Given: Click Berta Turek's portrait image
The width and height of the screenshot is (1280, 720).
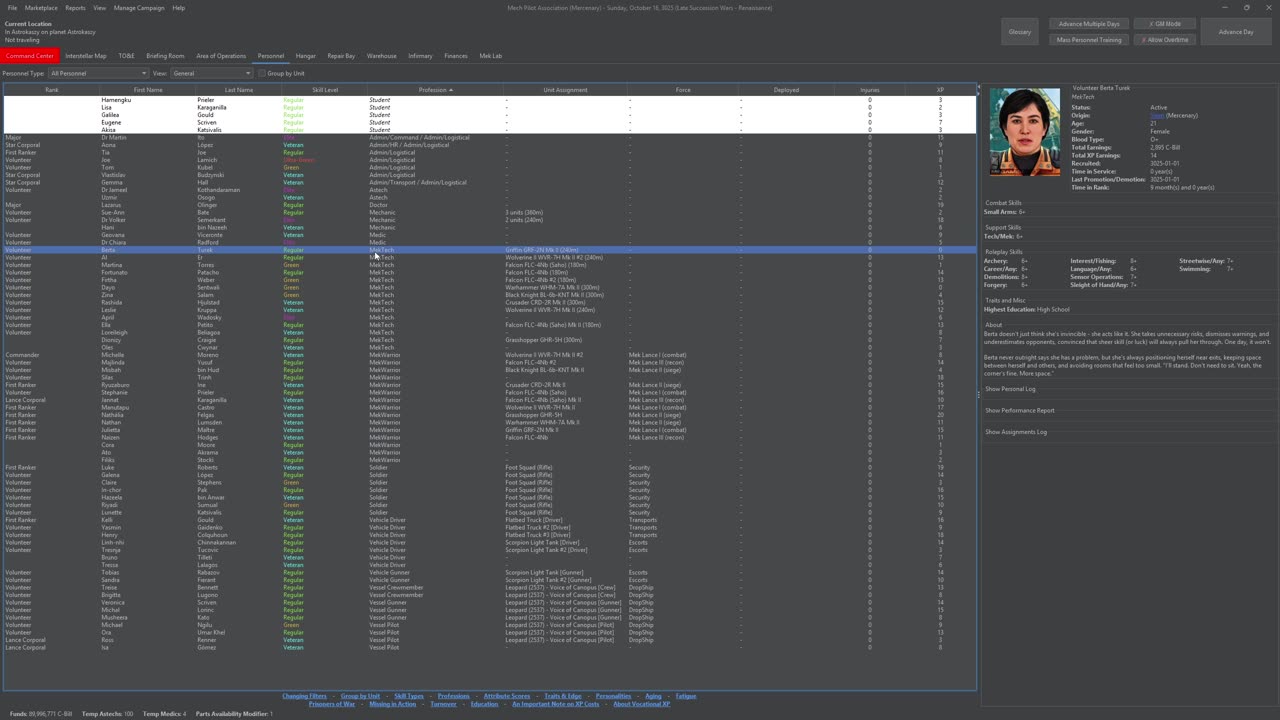Looking at the screenshot, I should [1024, 132].
